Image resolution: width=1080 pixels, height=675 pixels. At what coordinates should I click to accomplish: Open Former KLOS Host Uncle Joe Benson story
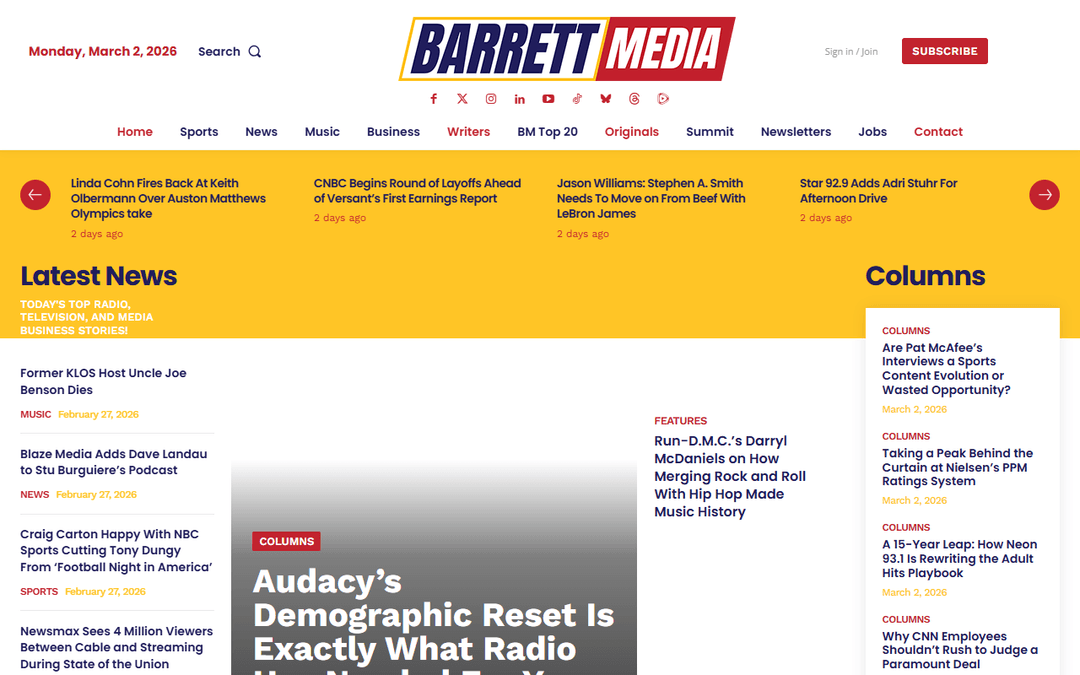pos(103,381)
